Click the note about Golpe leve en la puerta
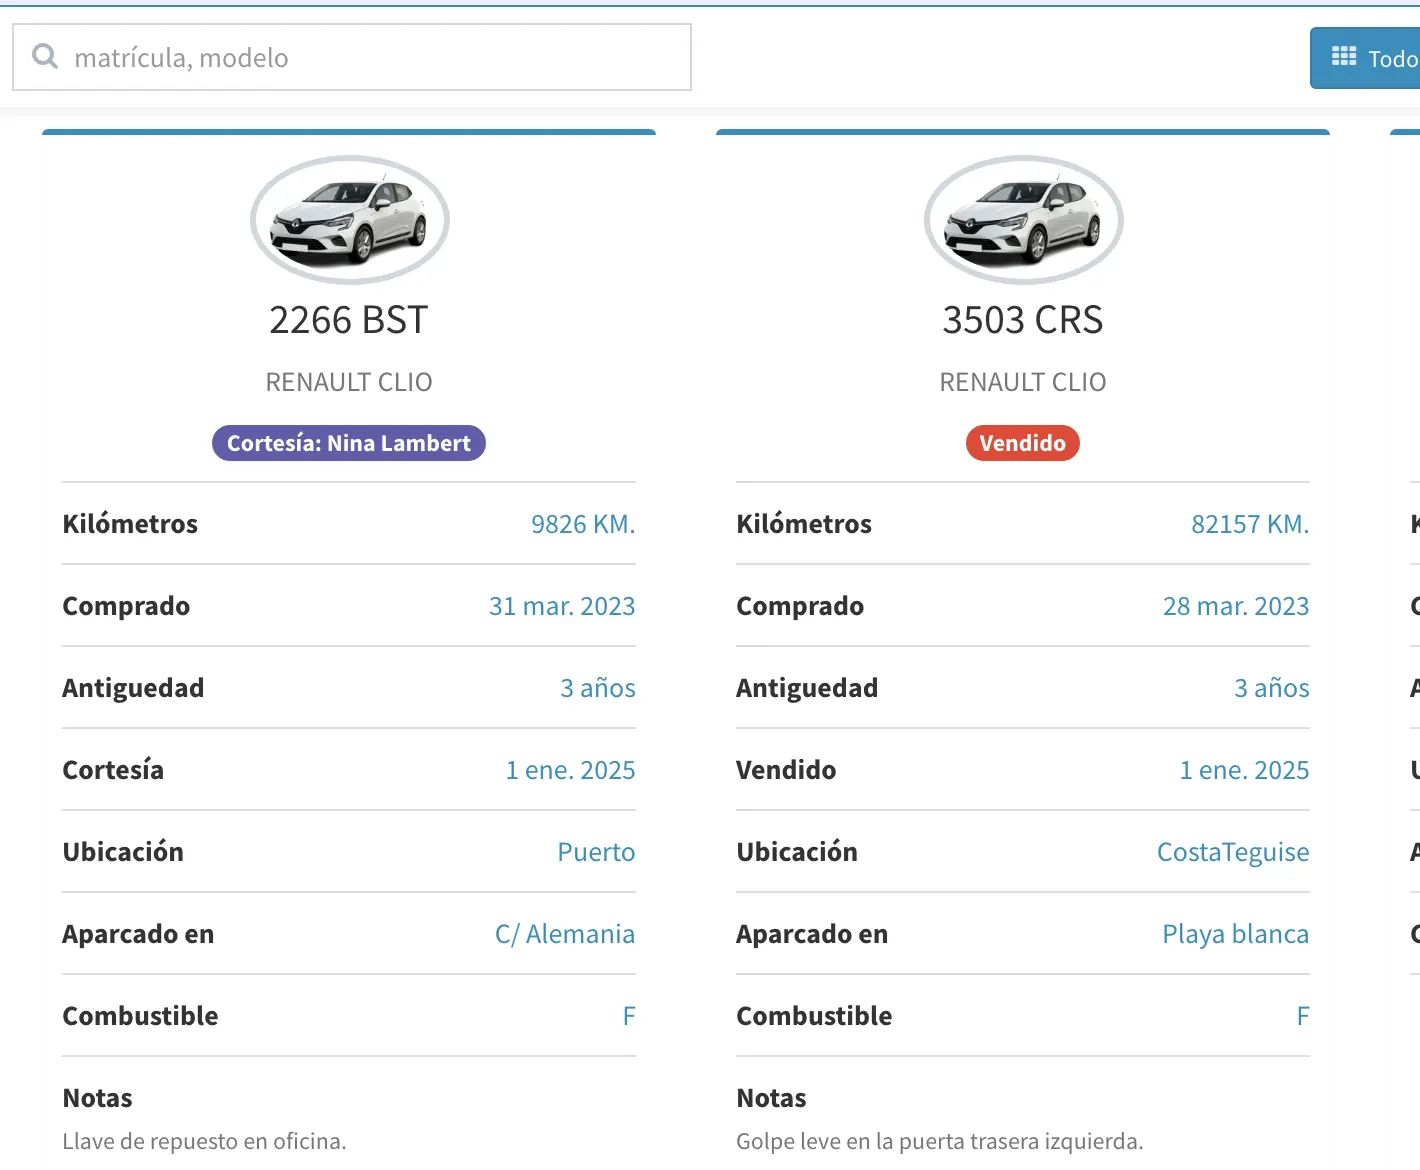The height and width of the screenshot is (1170, 1420). click(940, 1141)
